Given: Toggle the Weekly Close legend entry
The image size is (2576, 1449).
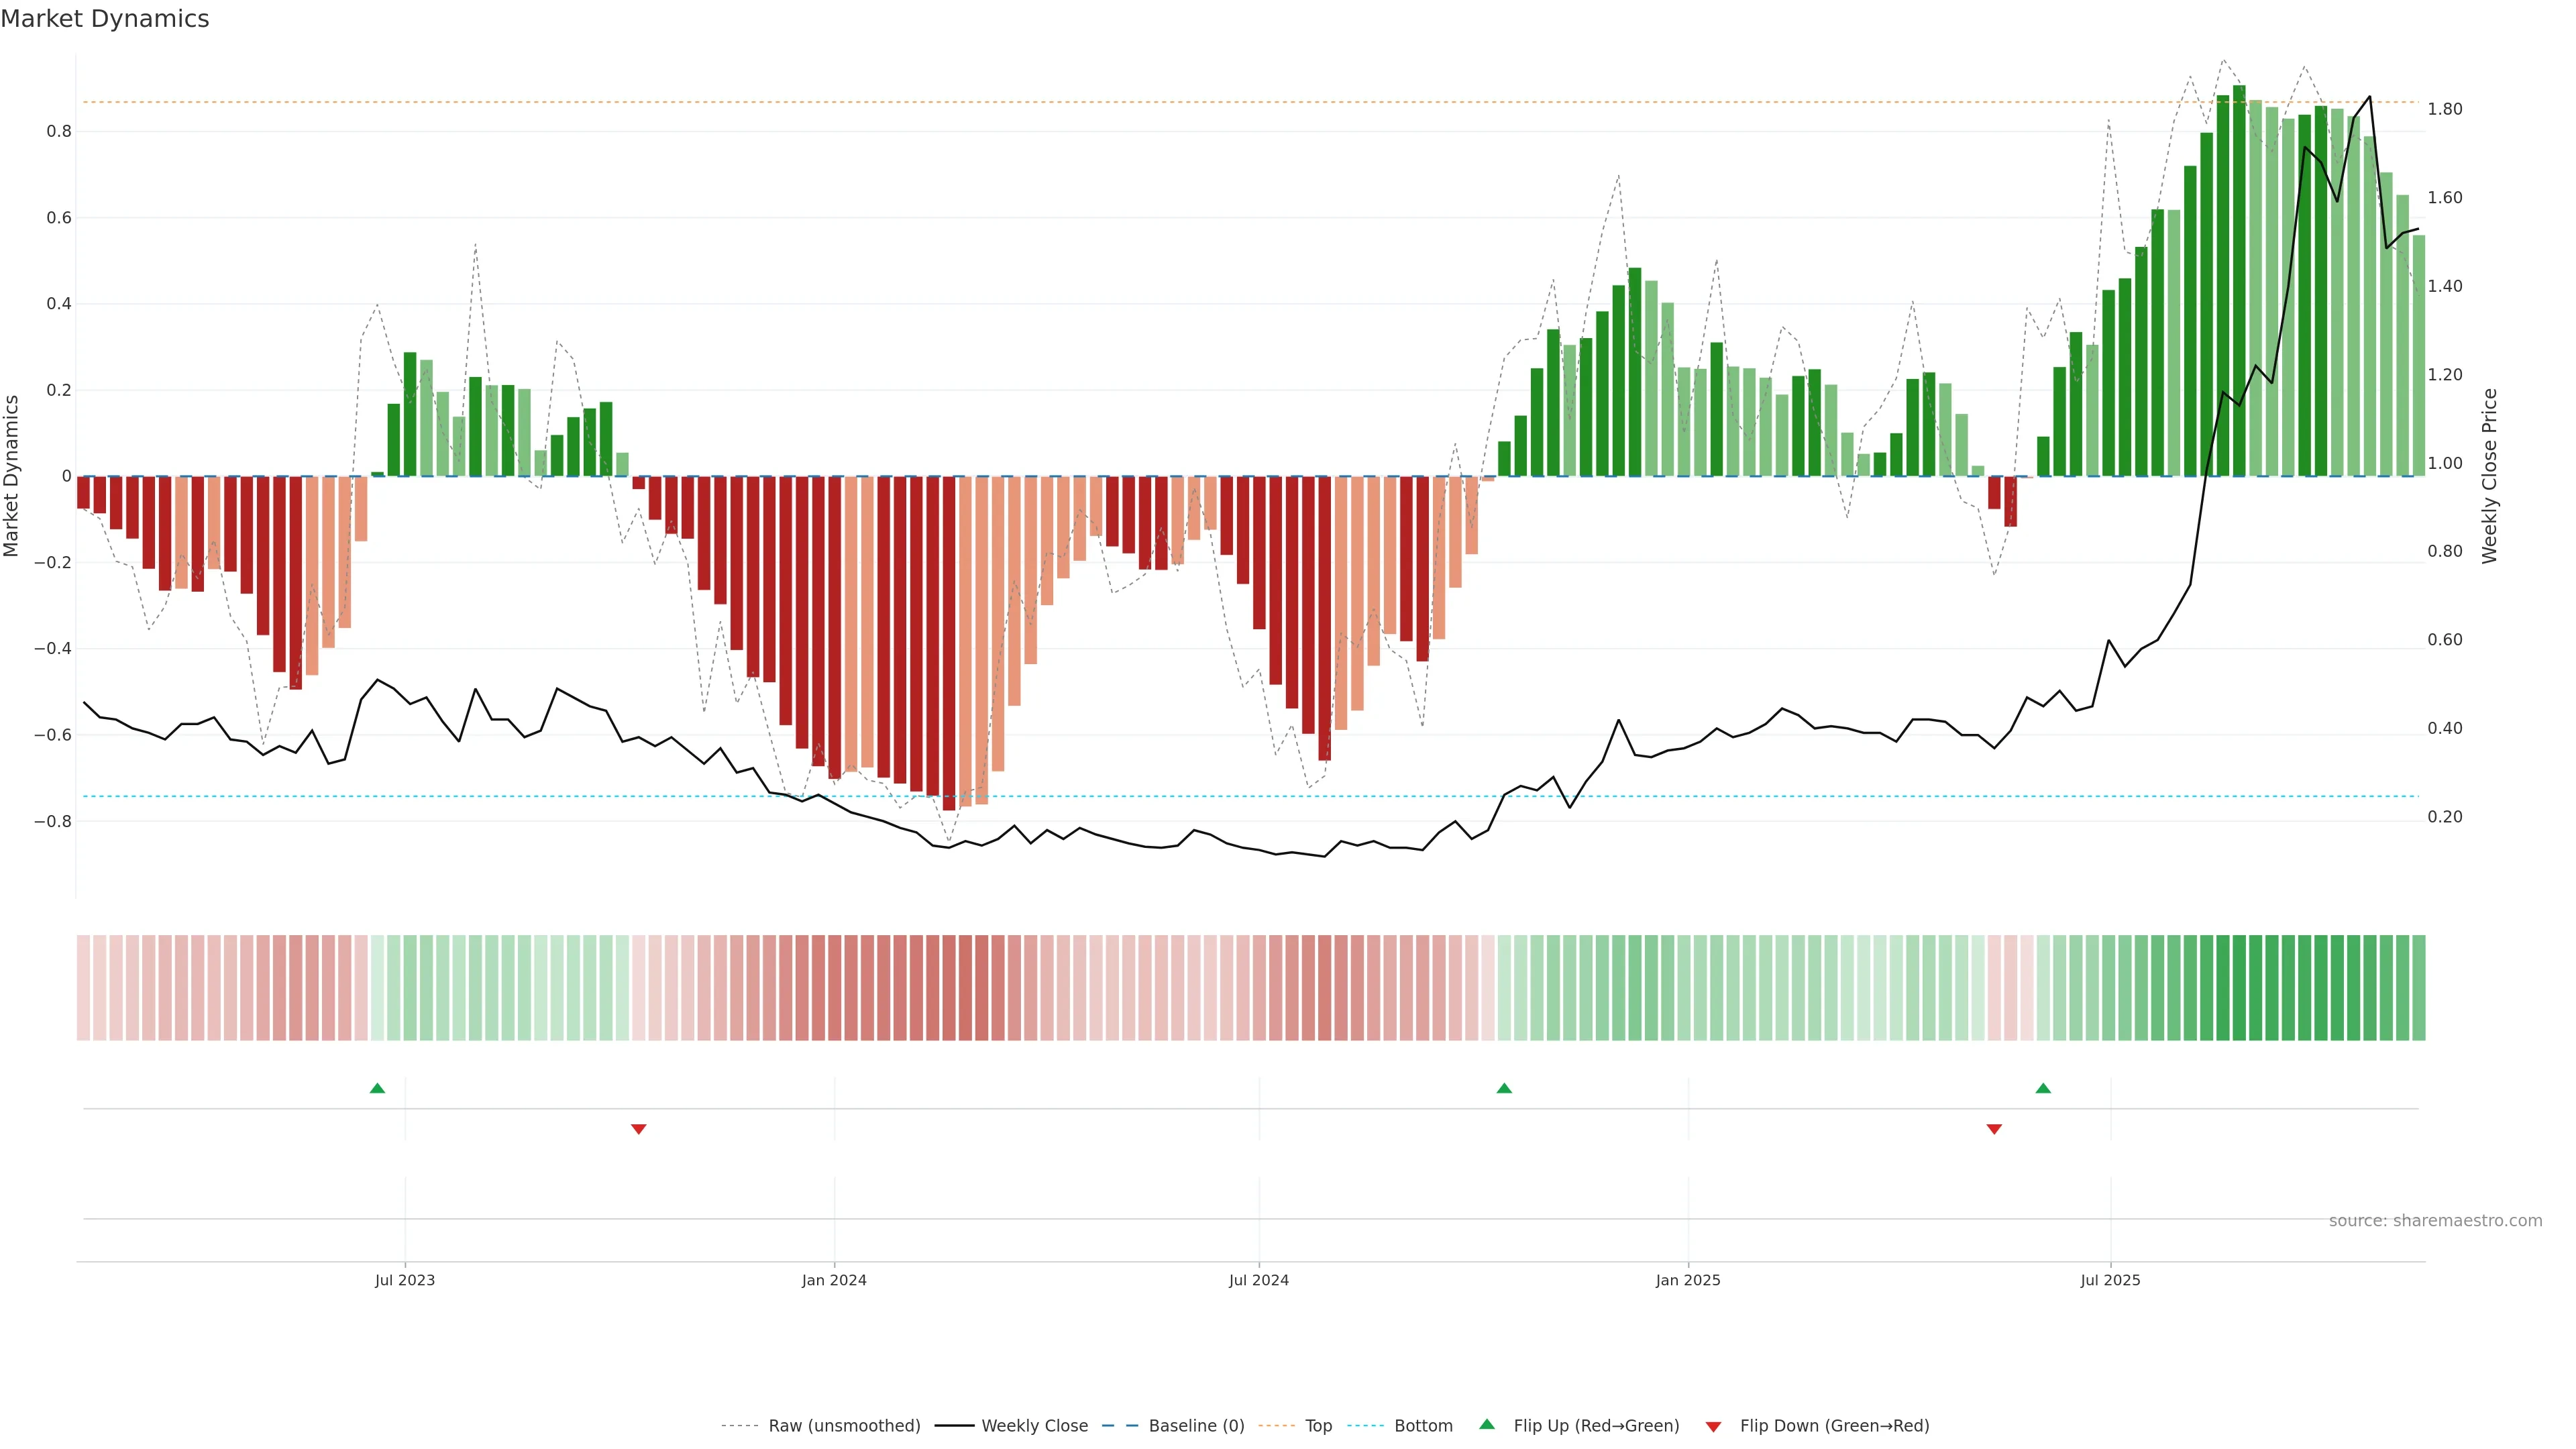Looking at the screenshot, I should [x=1034, y=1426].
